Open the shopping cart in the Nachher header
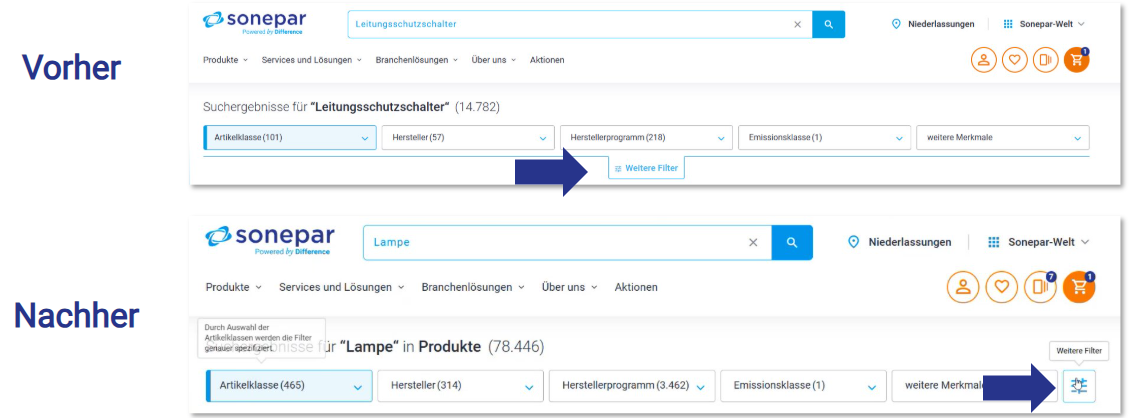 pyautogui.click(x=1079, y=287)
